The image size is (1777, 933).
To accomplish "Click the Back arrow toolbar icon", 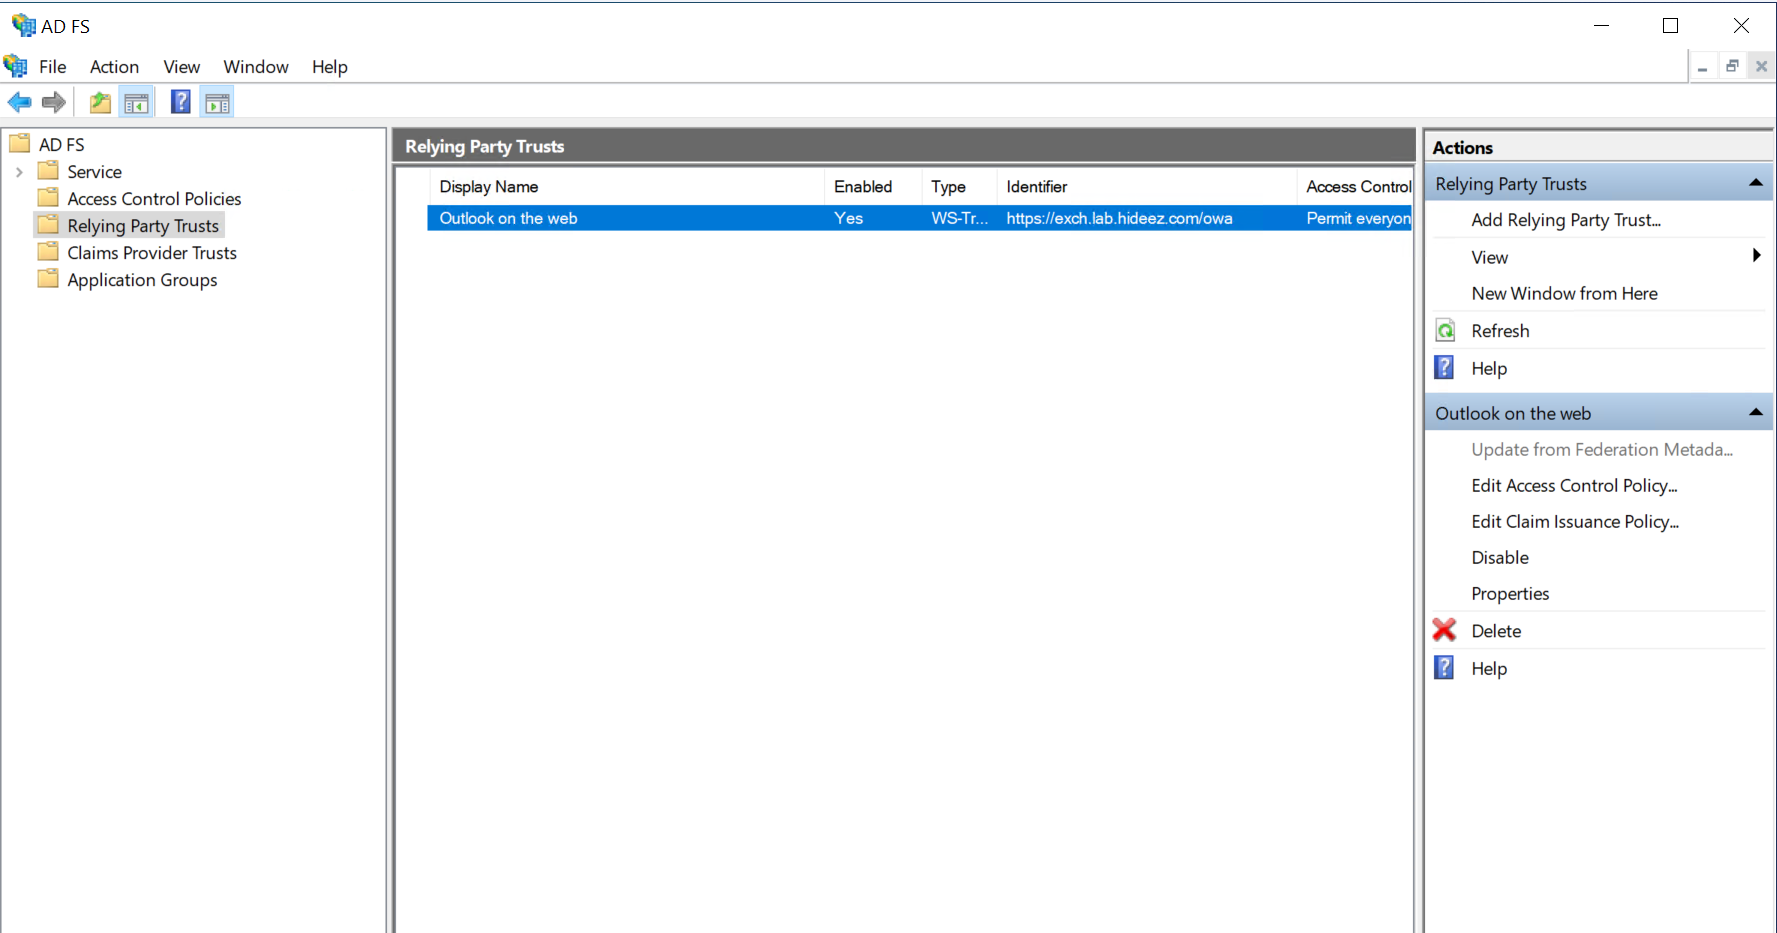I will [19, 102].
